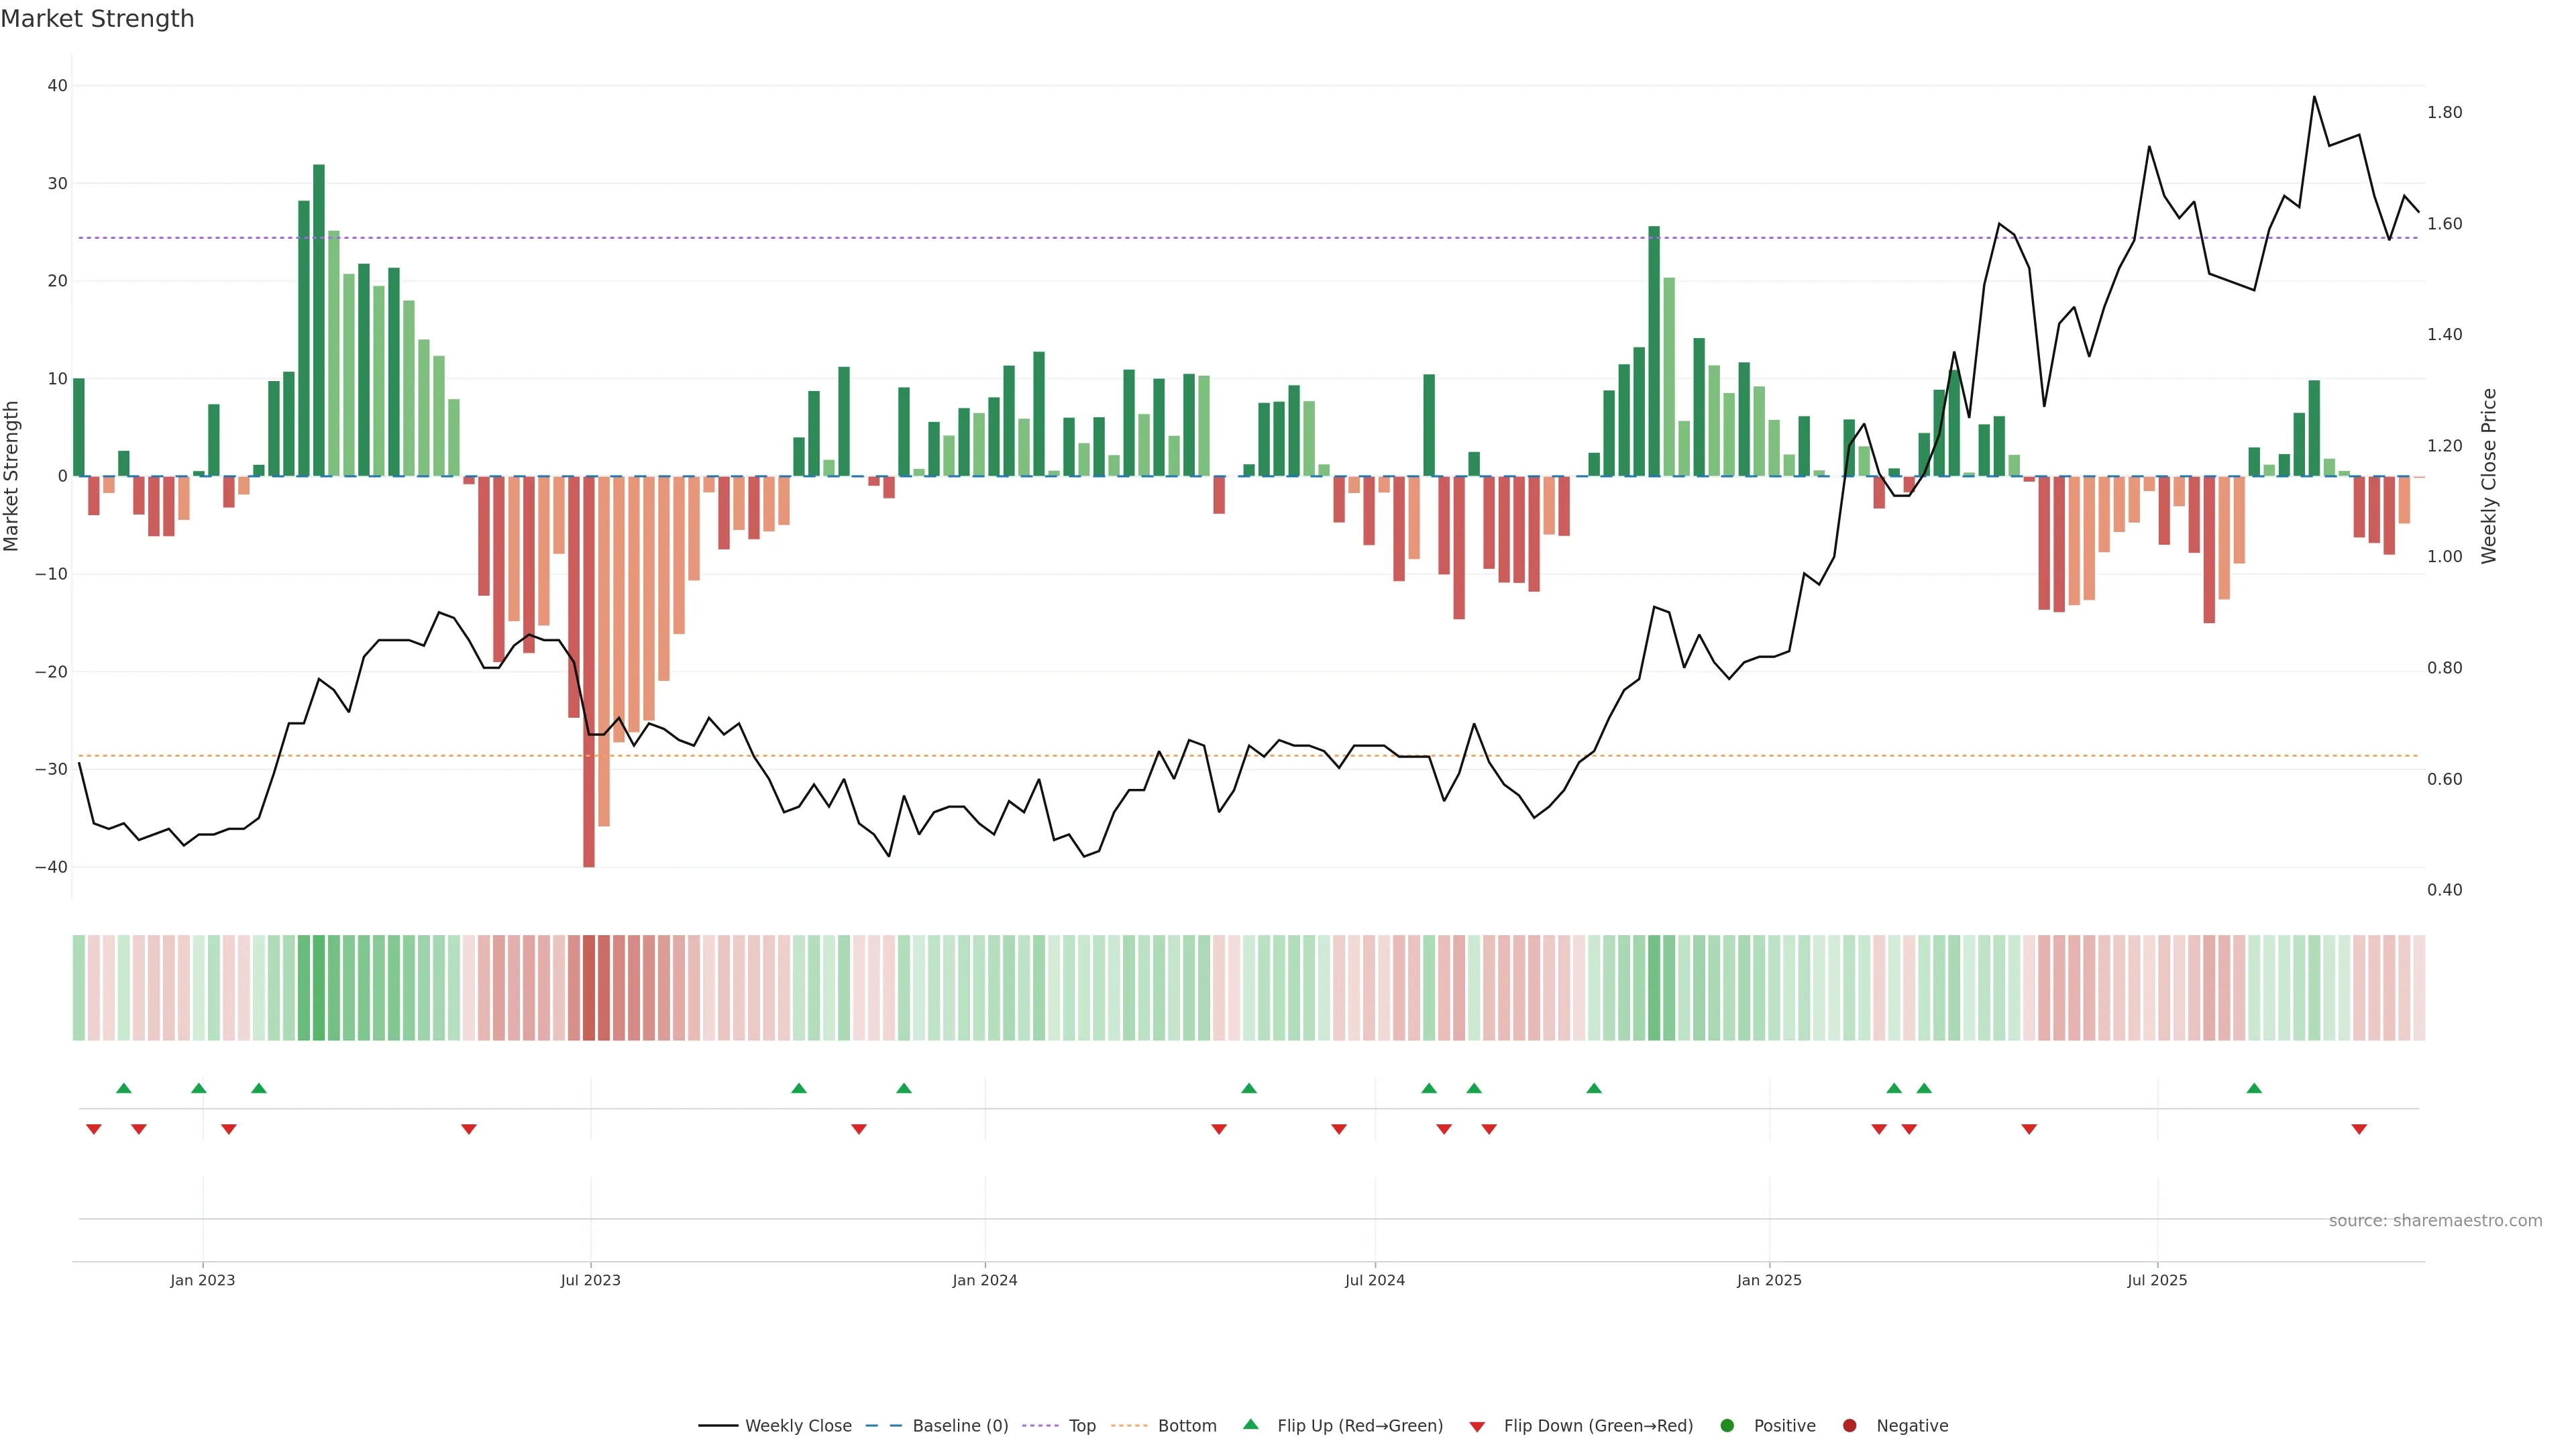Click the Jan 2025 axis label
This screenshot has width=2576, height=1449.
1769,1280
